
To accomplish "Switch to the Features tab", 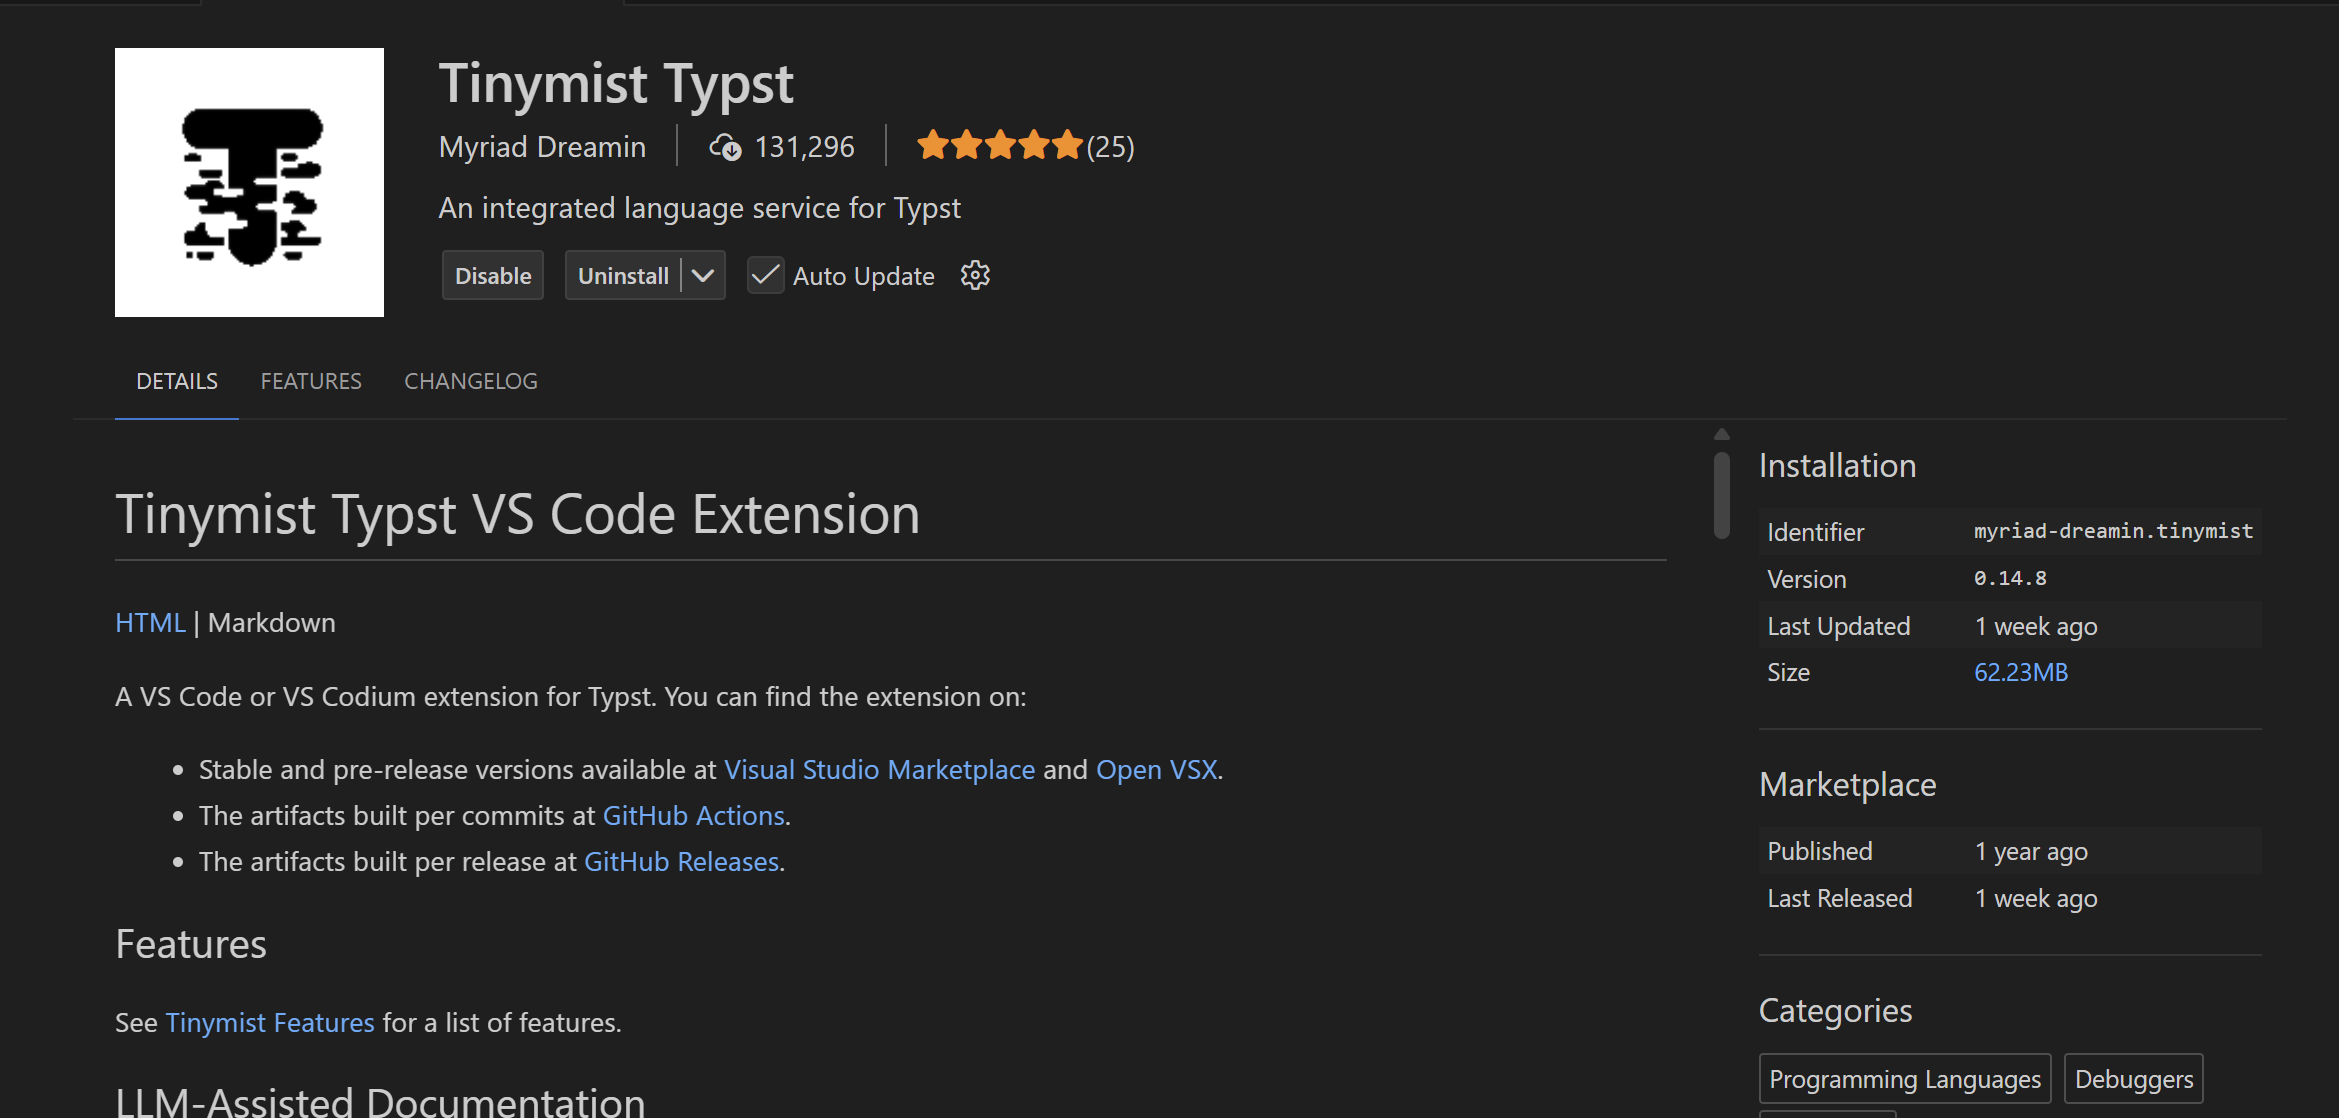I will 311,381.
